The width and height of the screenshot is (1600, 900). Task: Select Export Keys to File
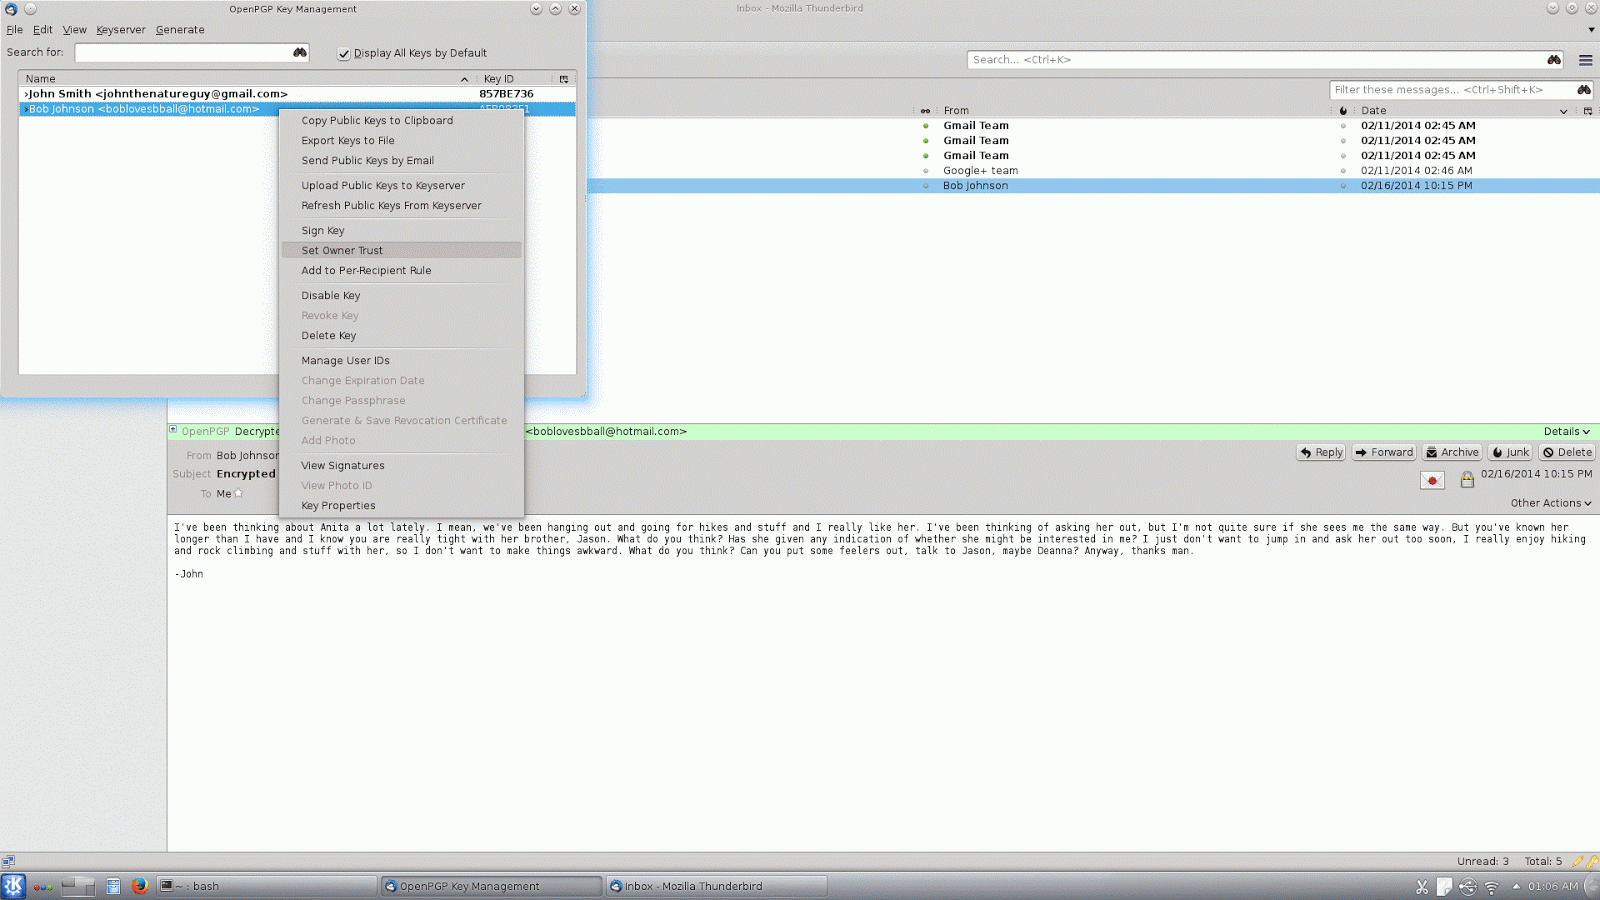(401, 140)
